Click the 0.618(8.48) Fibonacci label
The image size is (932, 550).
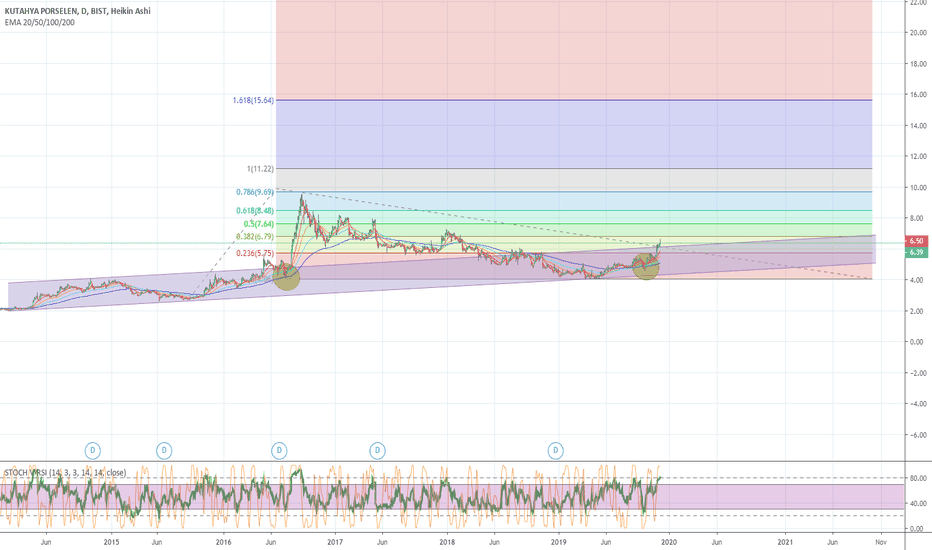click(x=255, y=210)
